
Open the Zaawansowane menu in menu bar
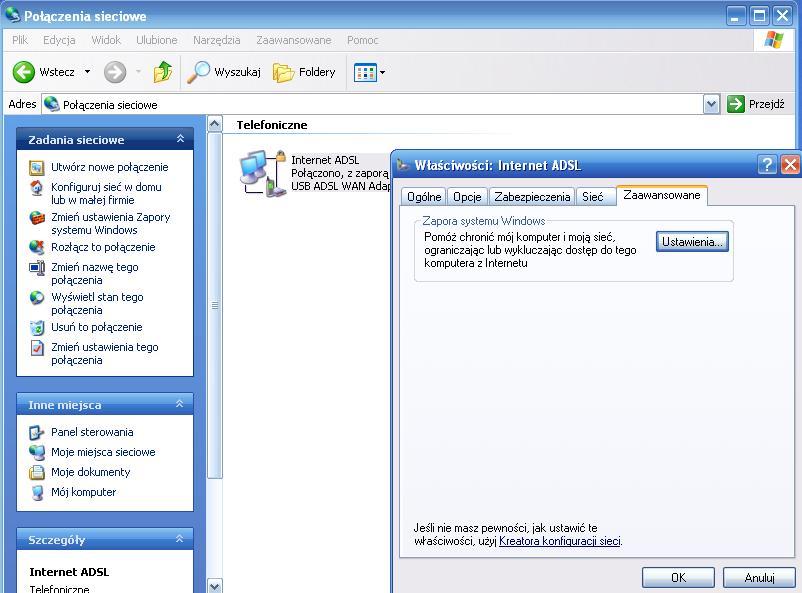[294, 40]
